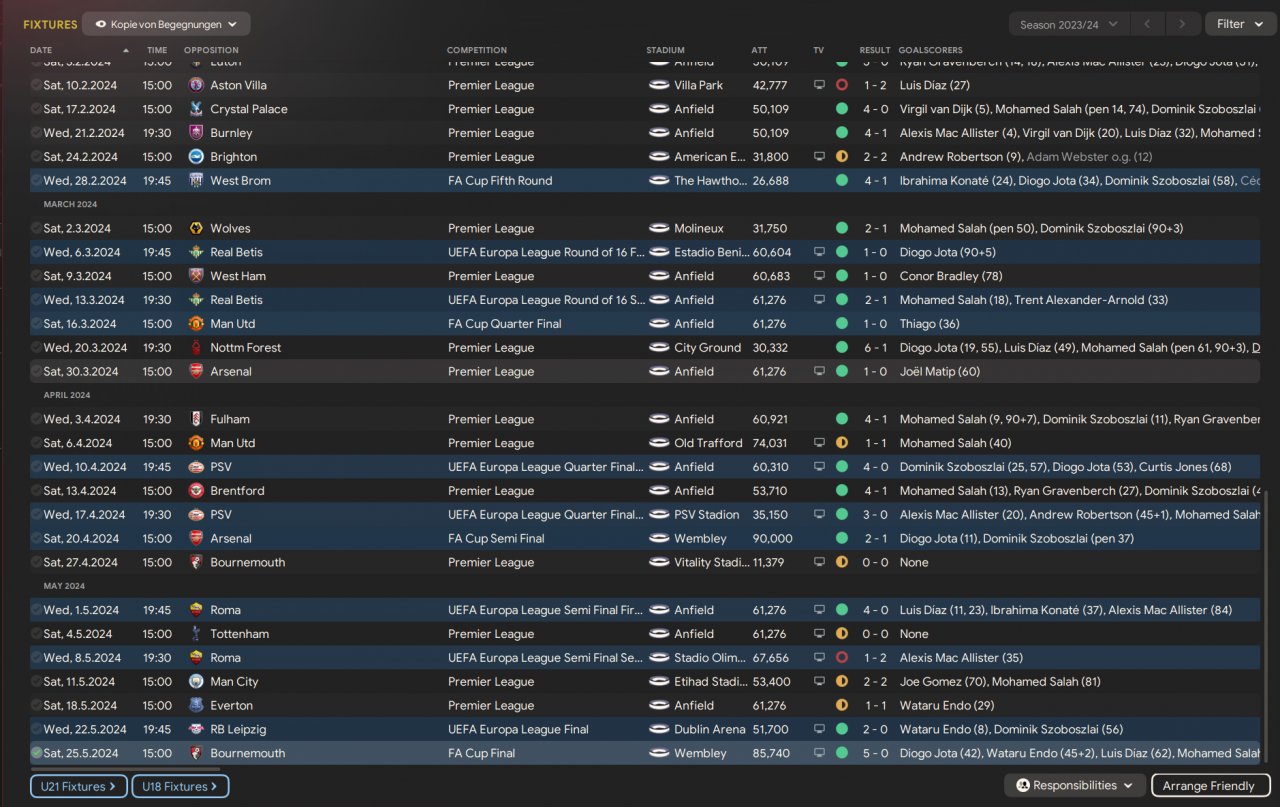Click goalscorer Joël Matip (60)
Screen dimensions: 1280x807
coord(940,372)
